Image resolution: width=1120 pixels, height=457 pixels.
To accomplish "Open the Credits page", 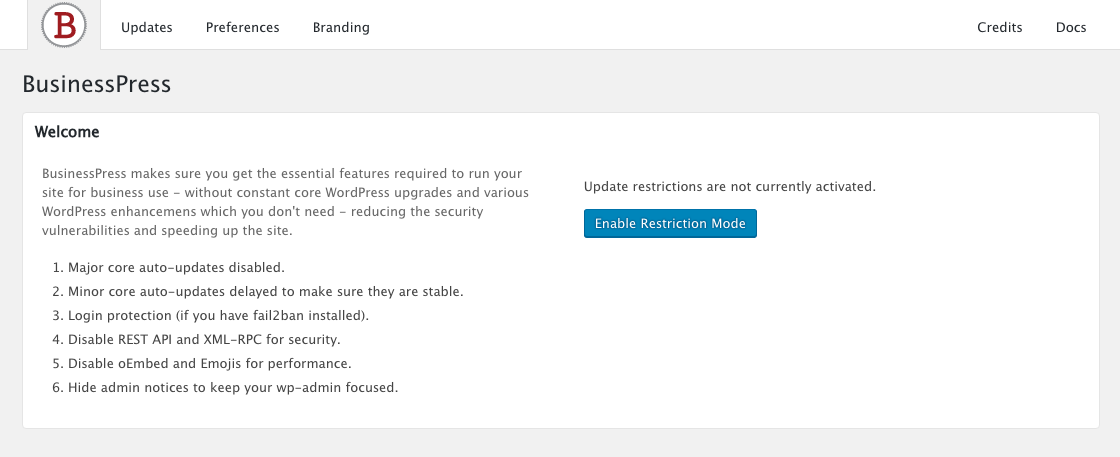I will 999,28.
